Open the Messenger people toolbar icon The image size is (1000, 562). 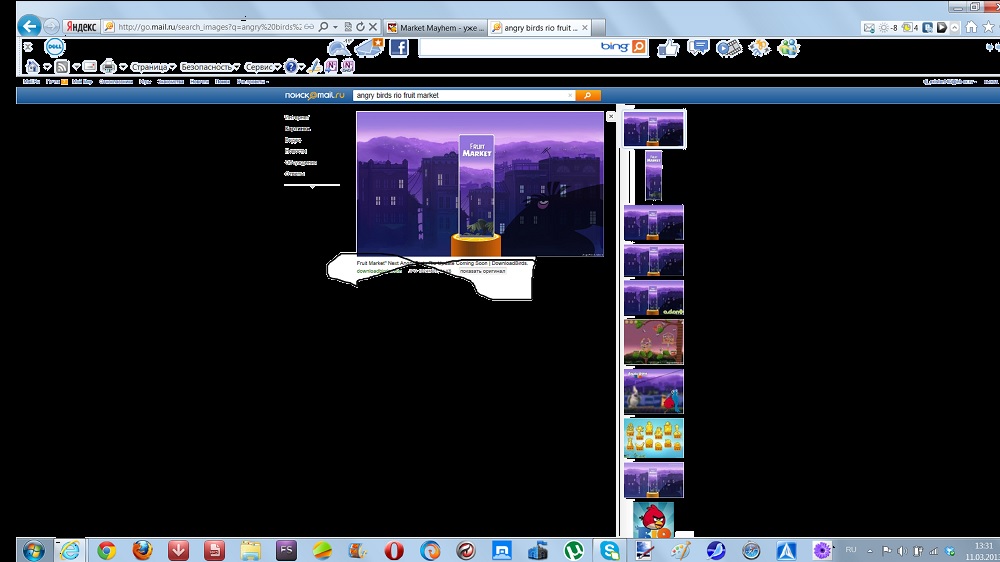789,48
